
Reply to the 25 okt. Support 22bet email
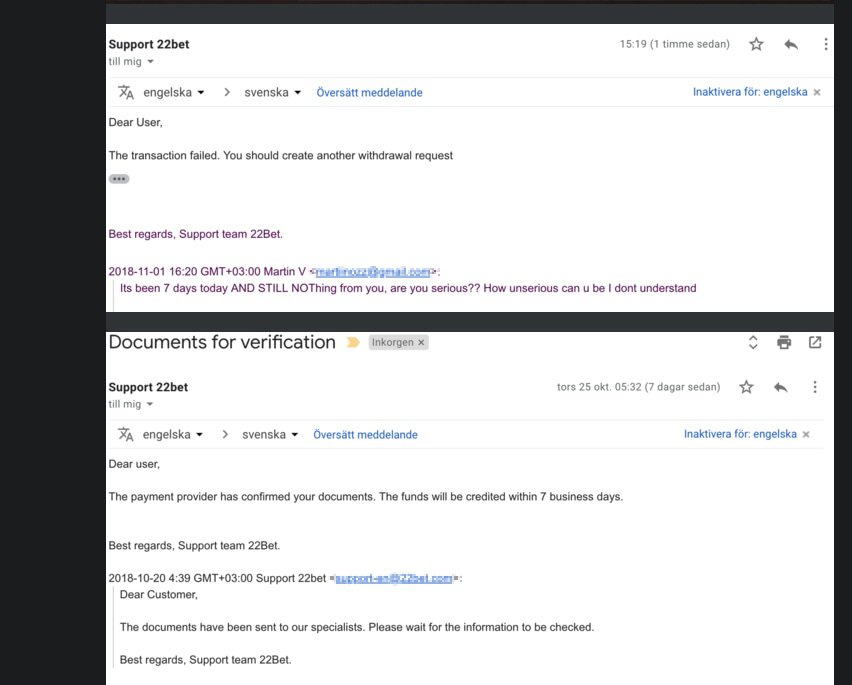point(780,387)
